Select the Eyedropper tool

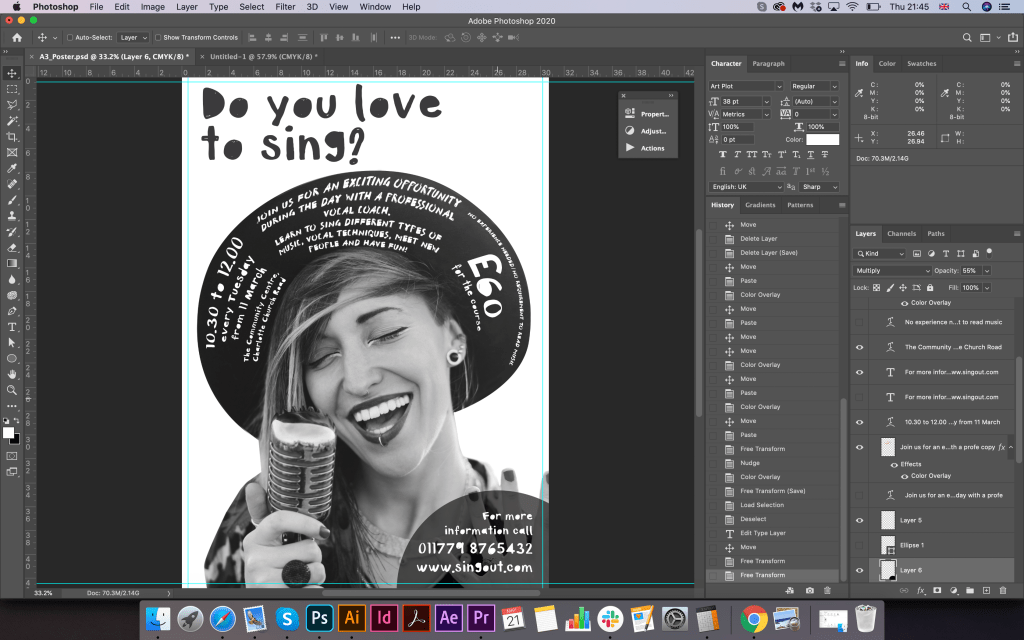(x=12, y=168)
